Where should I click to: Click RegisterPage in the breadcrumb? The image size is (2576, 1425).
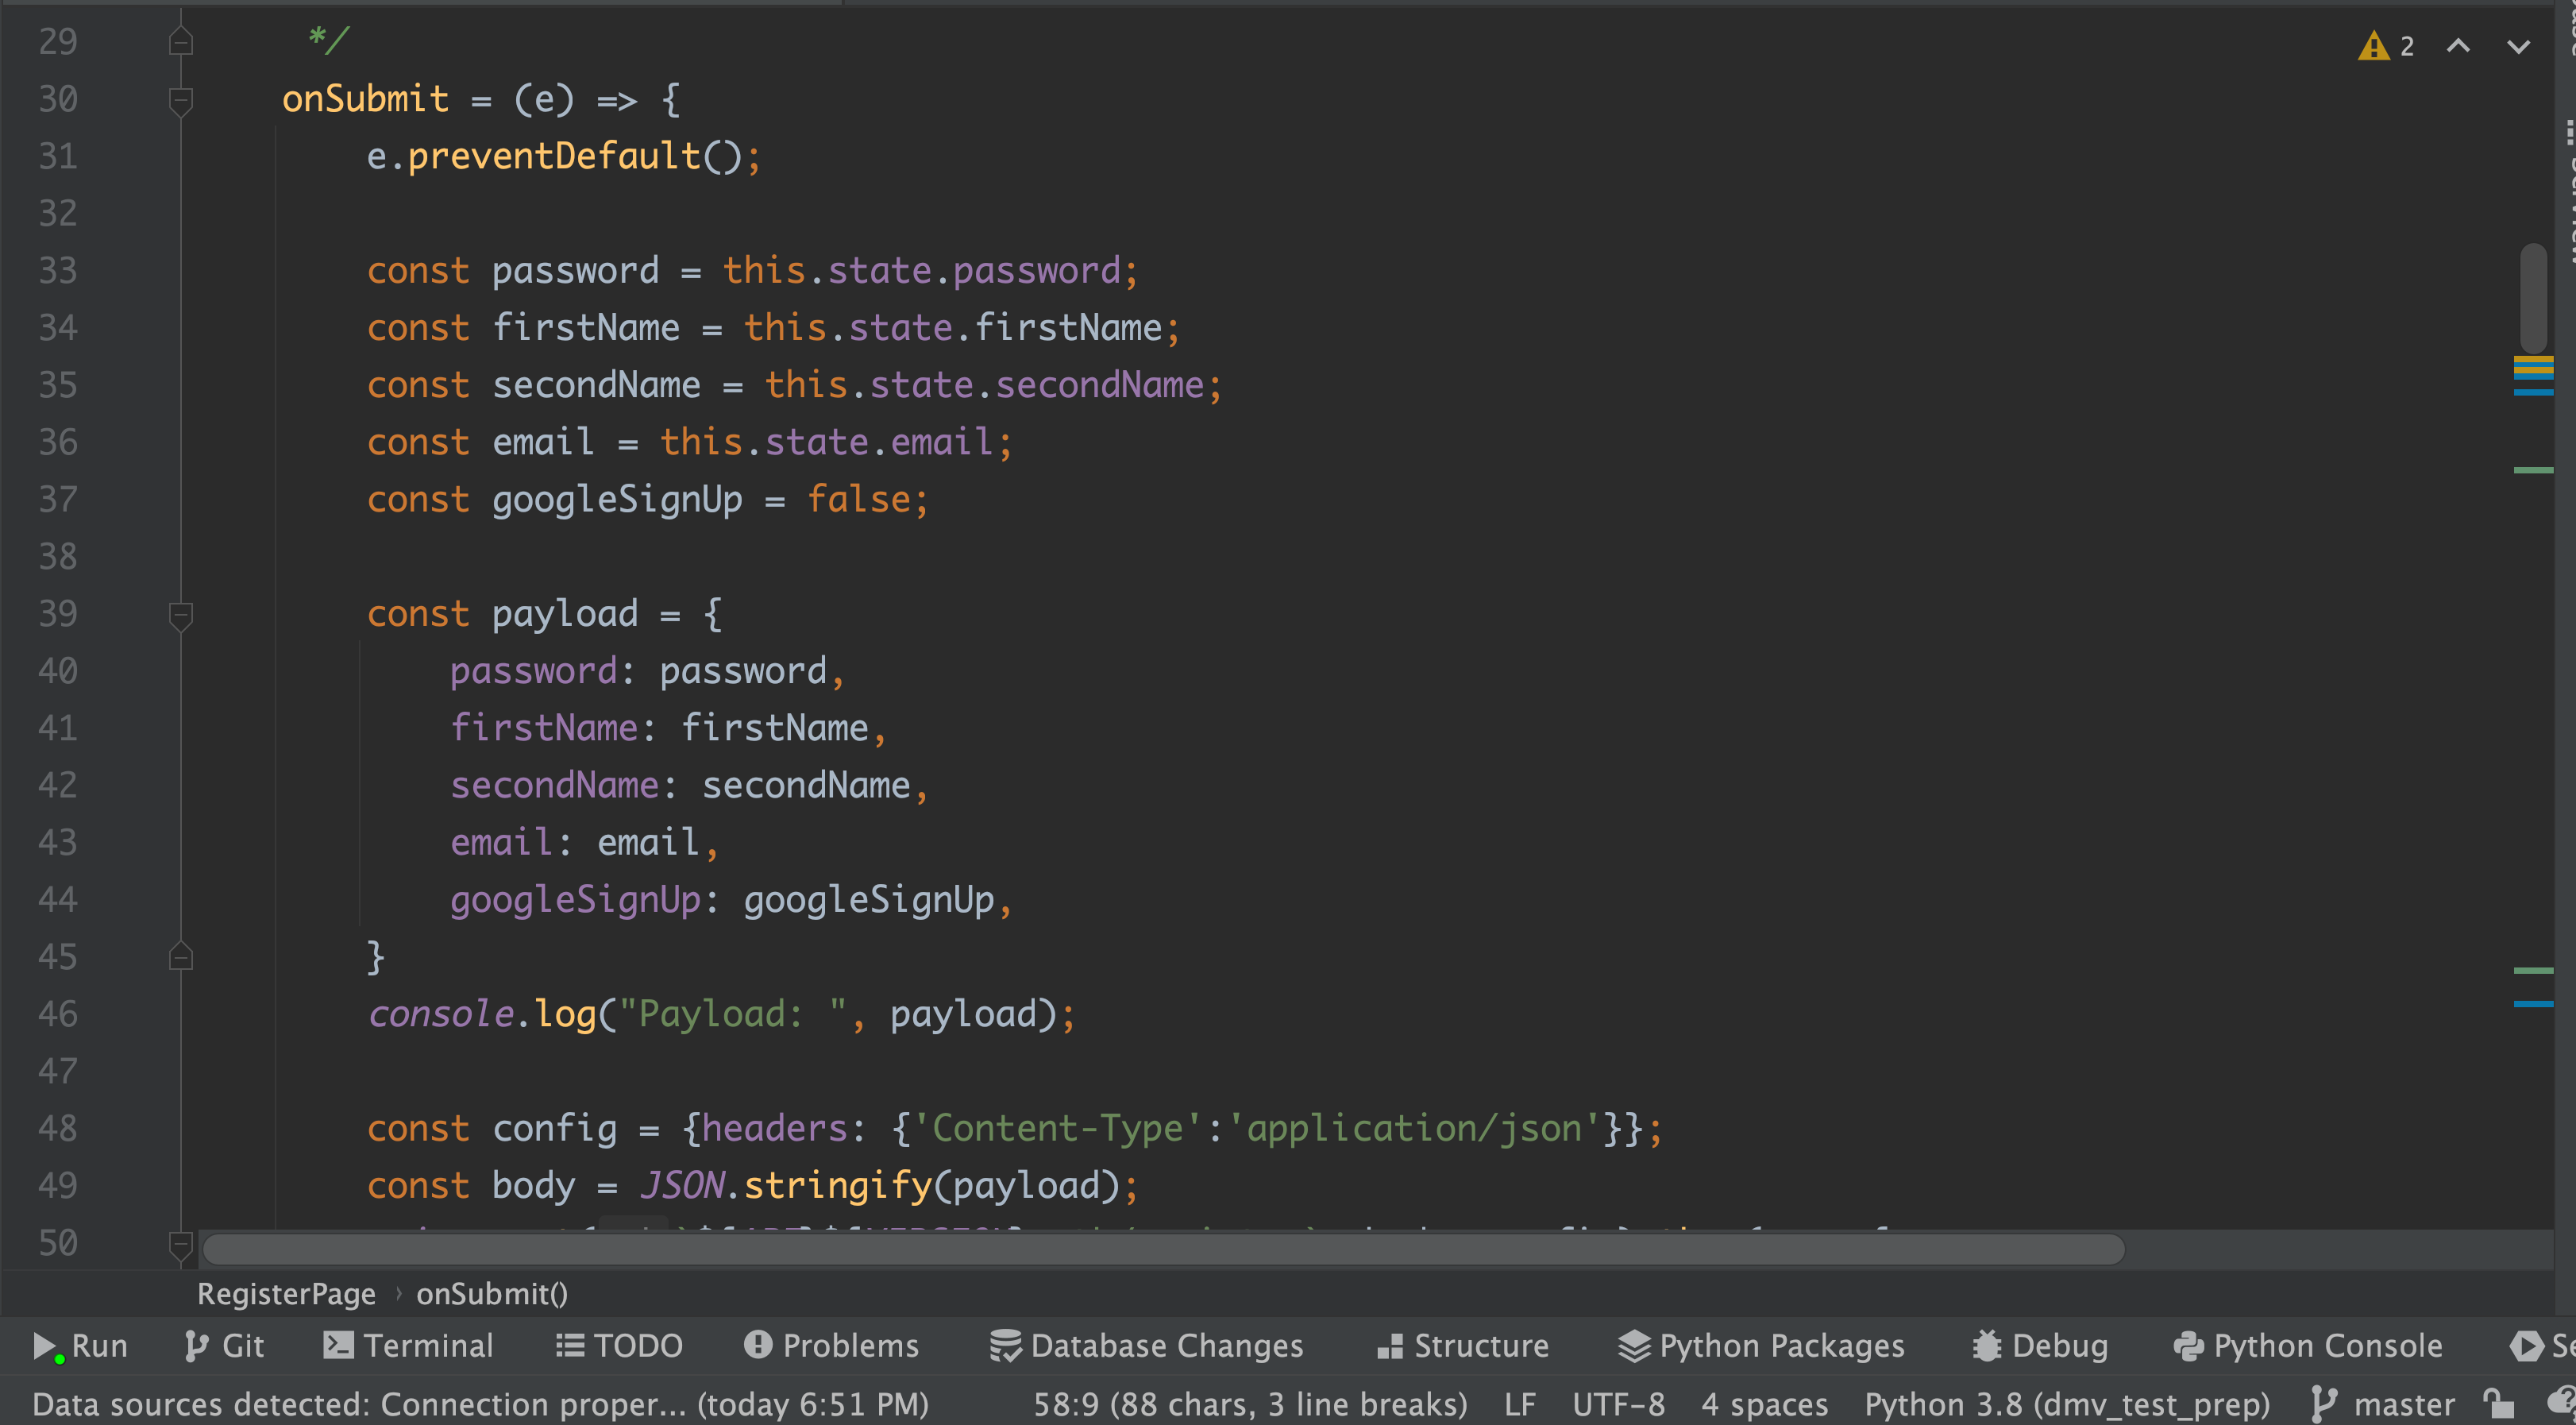[286, 1294]
